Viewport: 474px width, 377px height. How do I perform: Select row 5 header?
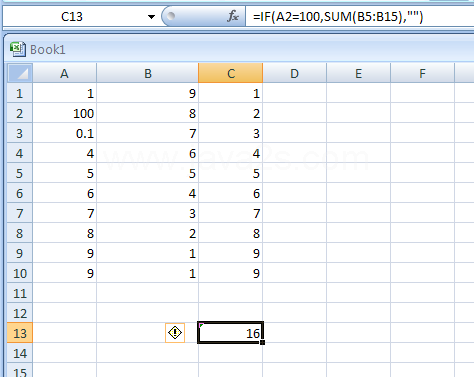tap(20, 173)
